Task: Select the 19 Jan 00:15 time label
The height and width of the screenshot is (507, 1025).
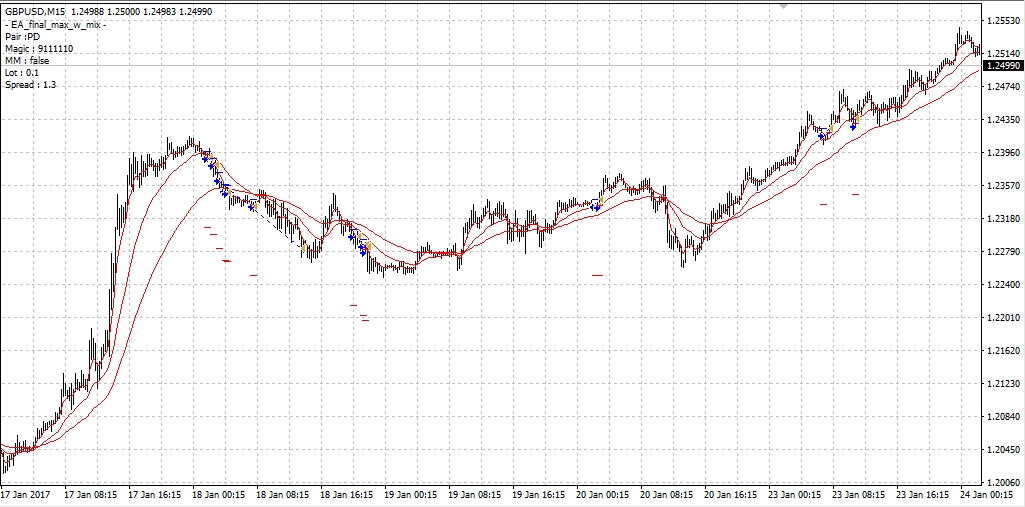Action: 415,495
